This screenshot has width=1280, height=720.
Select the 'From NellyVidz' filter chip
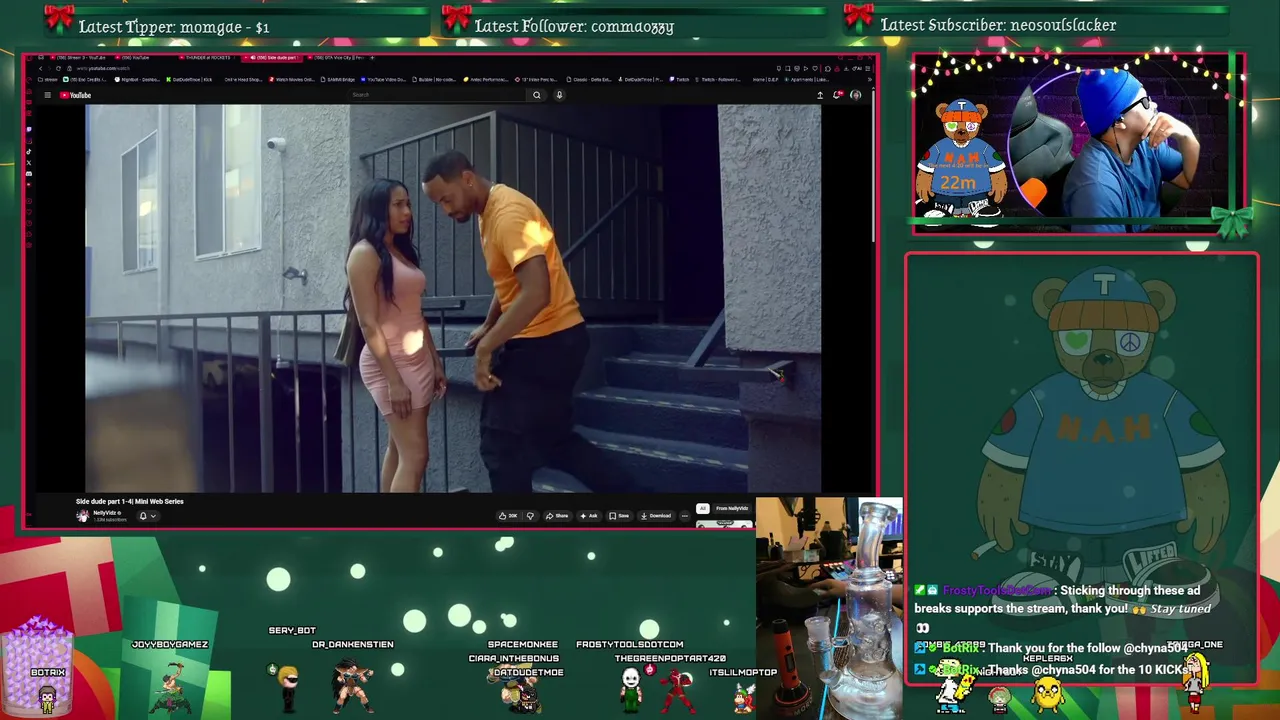point(732,509)
